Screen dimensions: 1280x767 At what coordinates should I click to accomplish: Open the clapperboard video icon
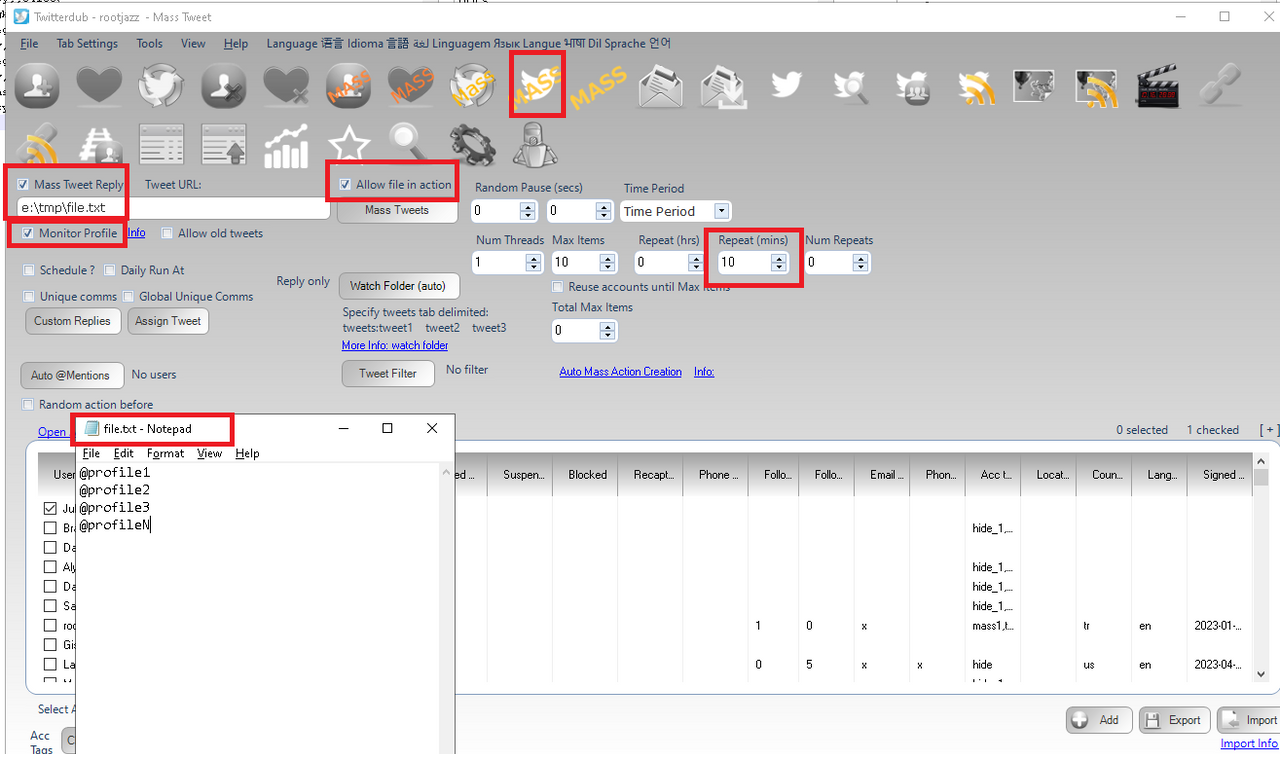(x=1158, y=86)
